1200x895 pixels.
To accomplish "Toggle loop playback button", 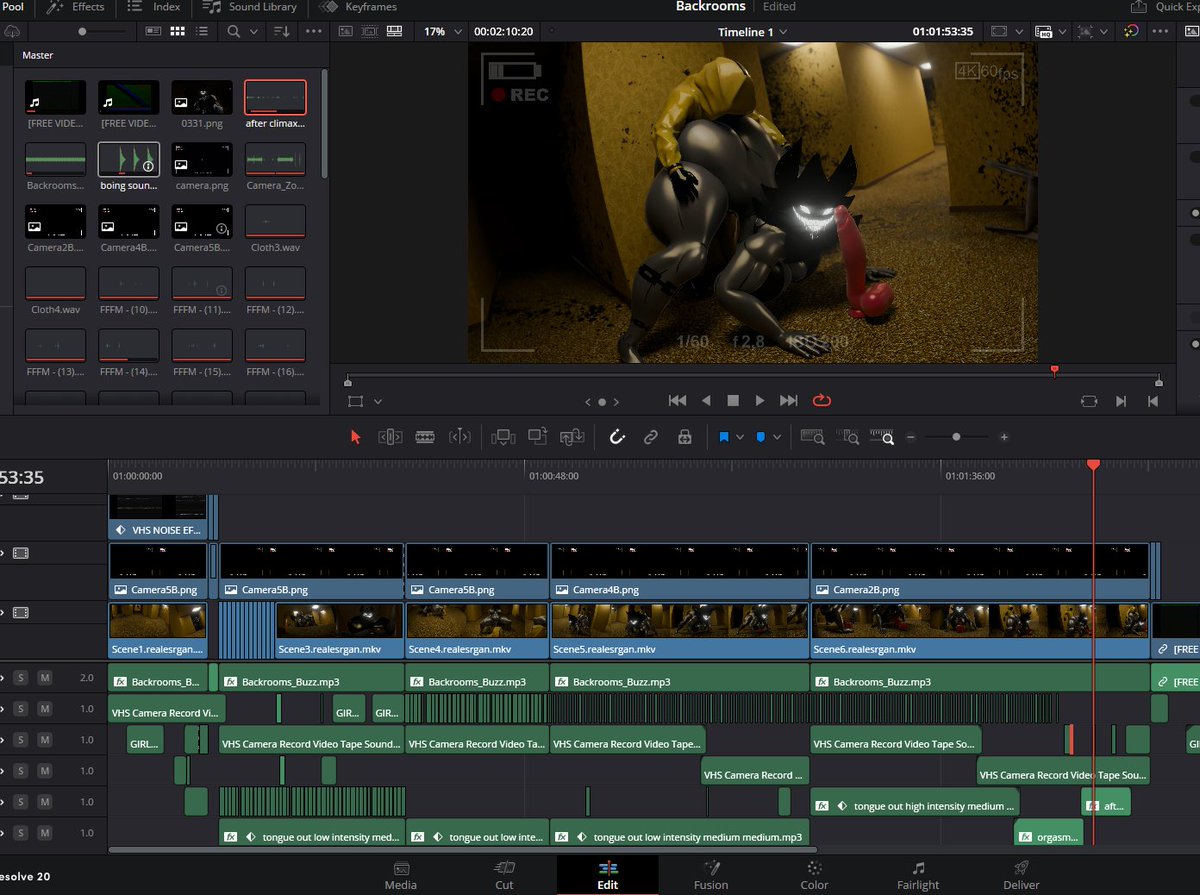I will [x=822, y=400].
